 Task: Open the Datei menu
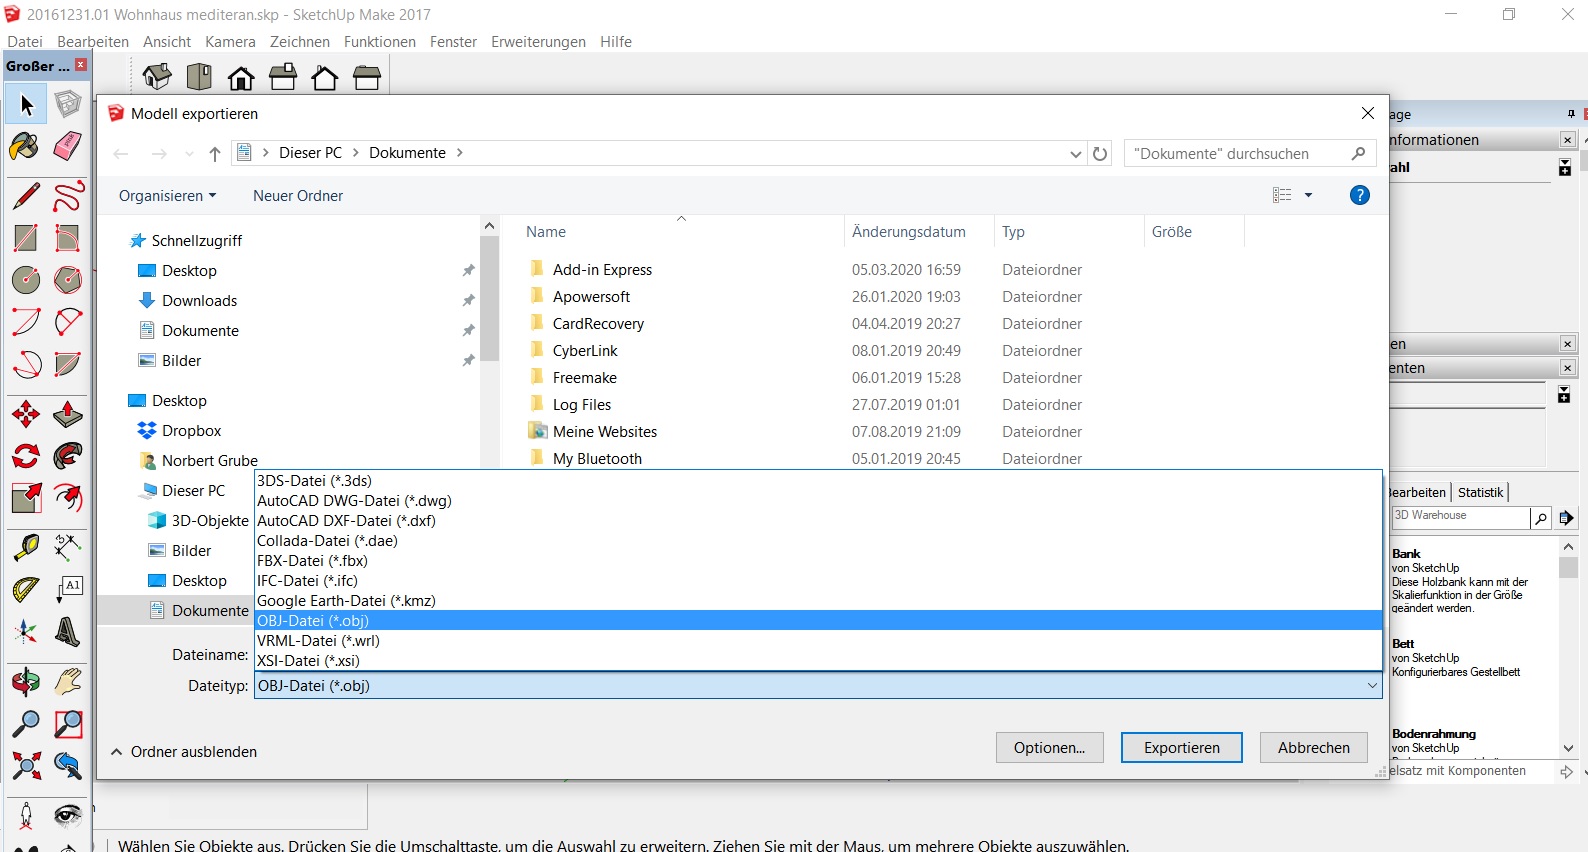(x=25, y=42)
